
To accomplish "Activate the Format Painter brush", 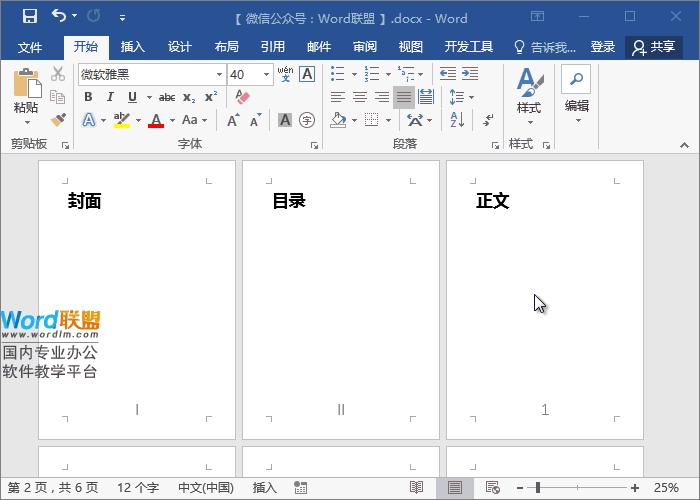I will click(58, 120).
